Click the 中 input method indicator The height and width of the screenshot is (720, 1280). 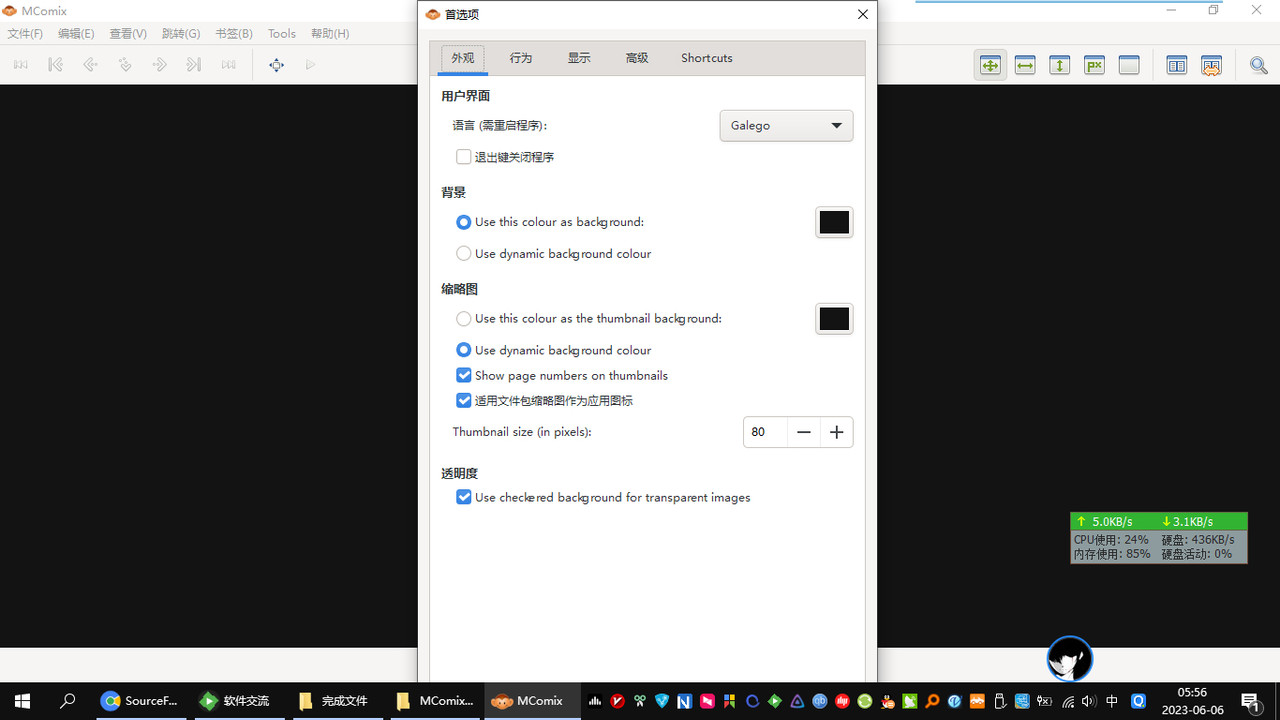coord(1112,702)
